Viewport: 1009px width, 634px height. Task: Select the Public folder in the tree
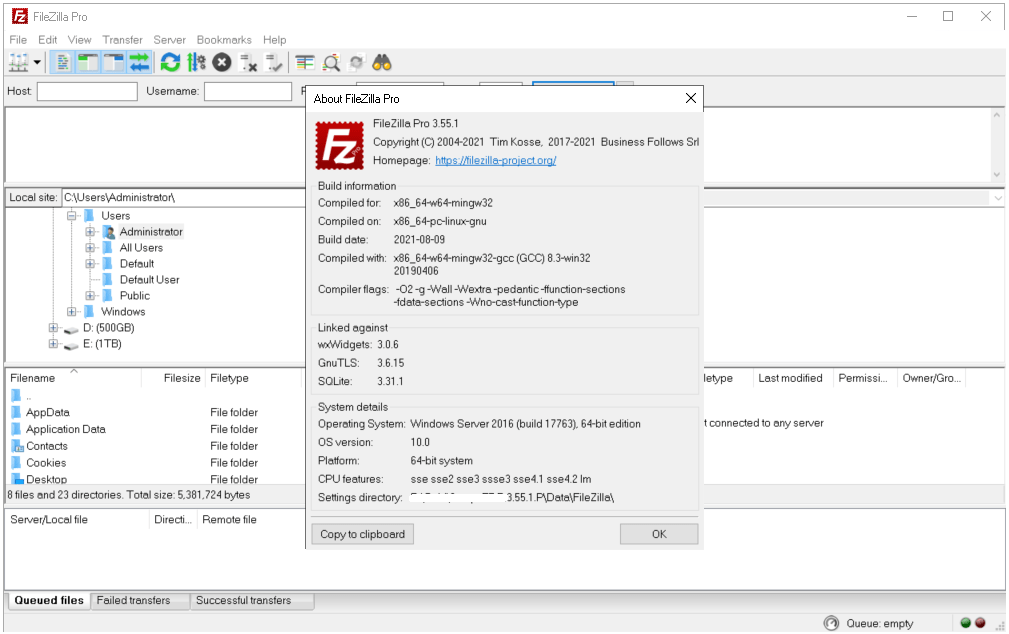coord(134,295)
